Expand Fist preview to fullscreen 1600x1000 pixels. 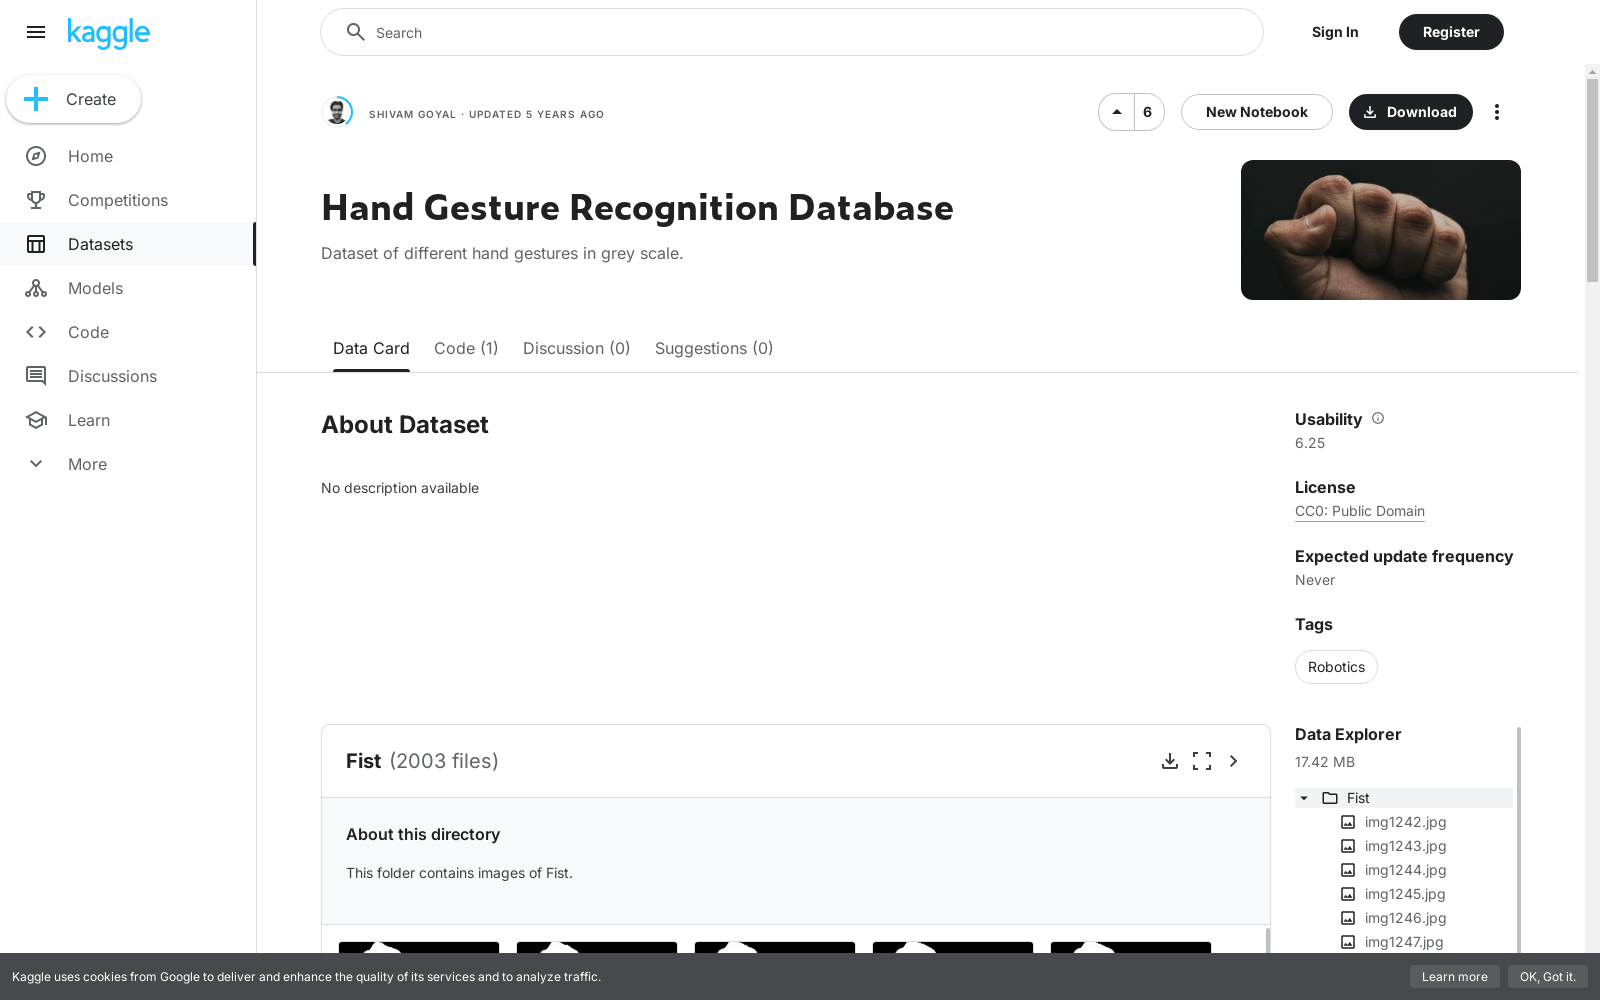[1202, 761]
